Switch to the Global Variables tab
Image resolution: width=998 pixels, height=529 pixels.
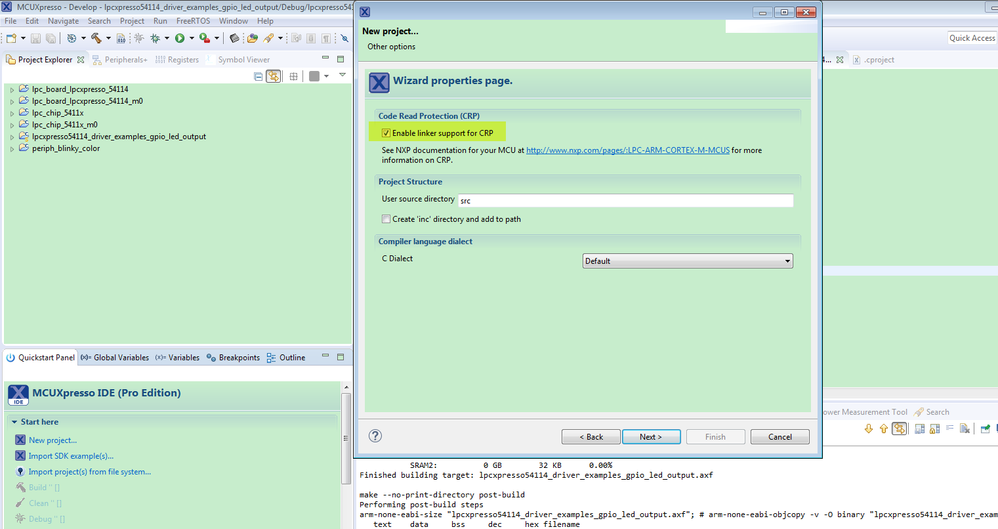click(x=115, y=357)
